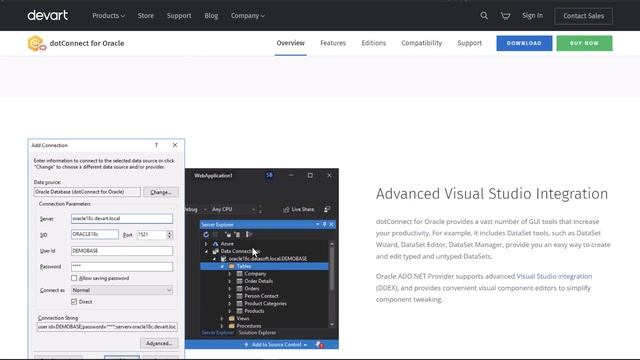The image size is (640, 360).
Task: Select the Products table row
Action: point(254,311)
